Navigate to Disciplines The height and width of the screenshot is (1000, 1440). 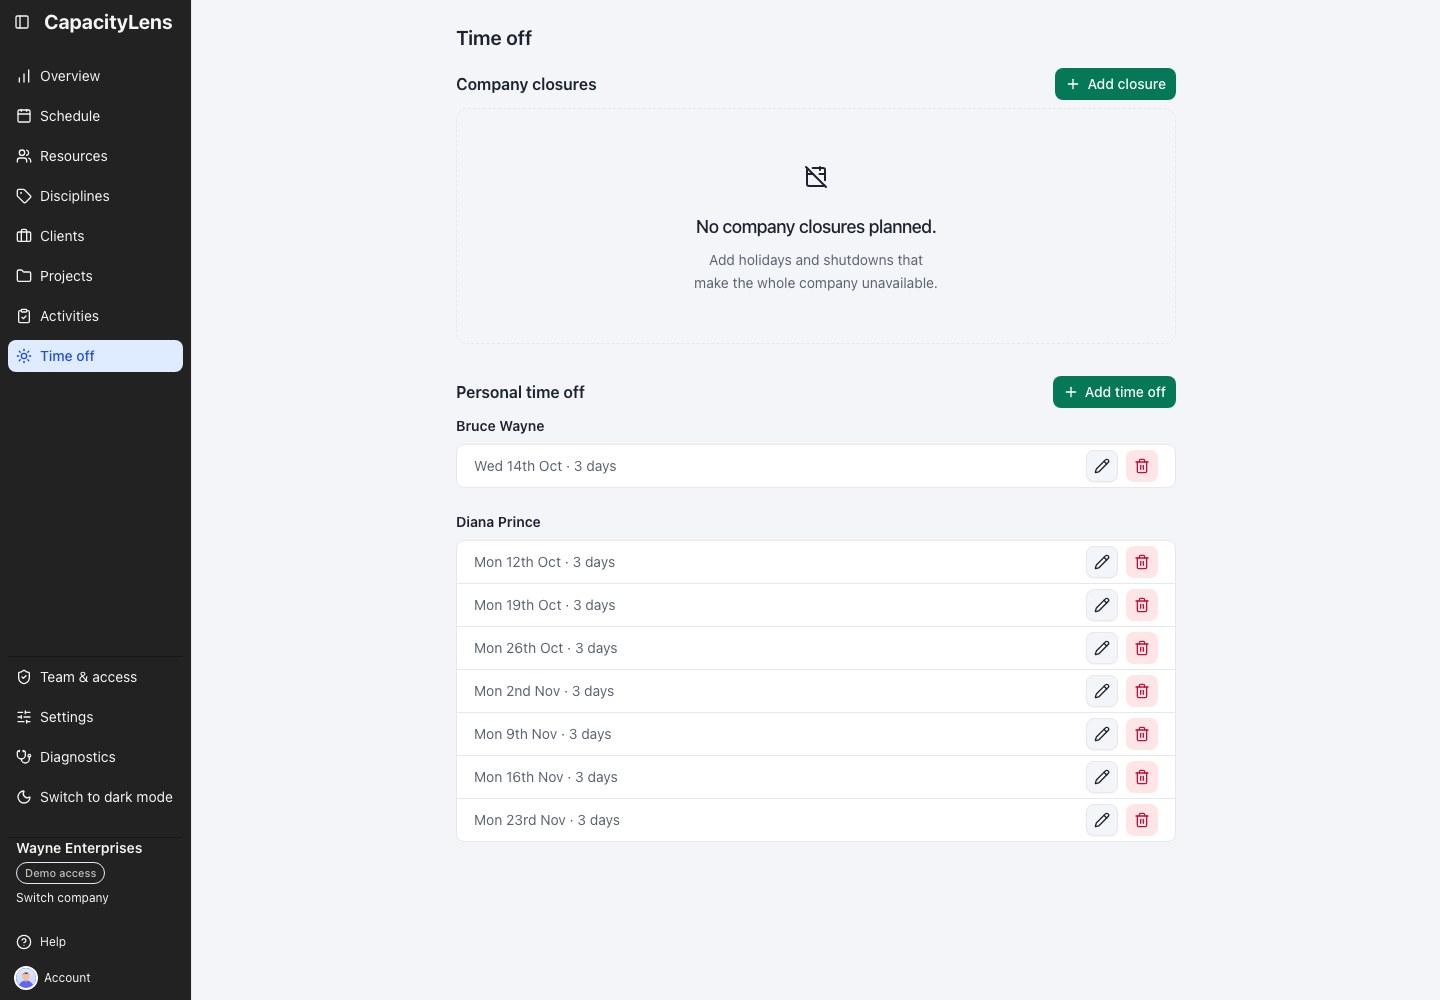95,196
